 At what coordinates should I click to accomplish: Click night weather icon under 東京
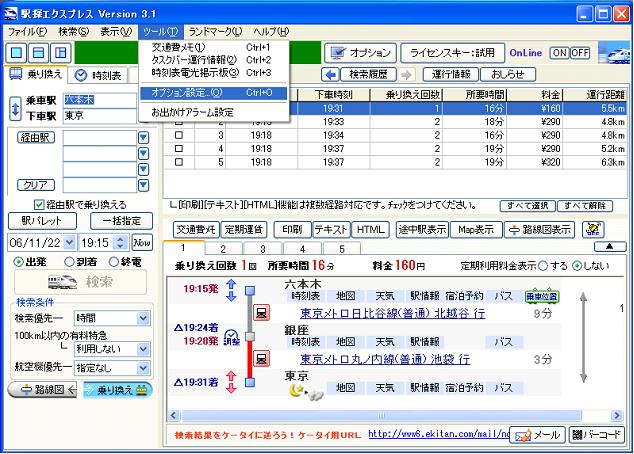pos(306,392)
